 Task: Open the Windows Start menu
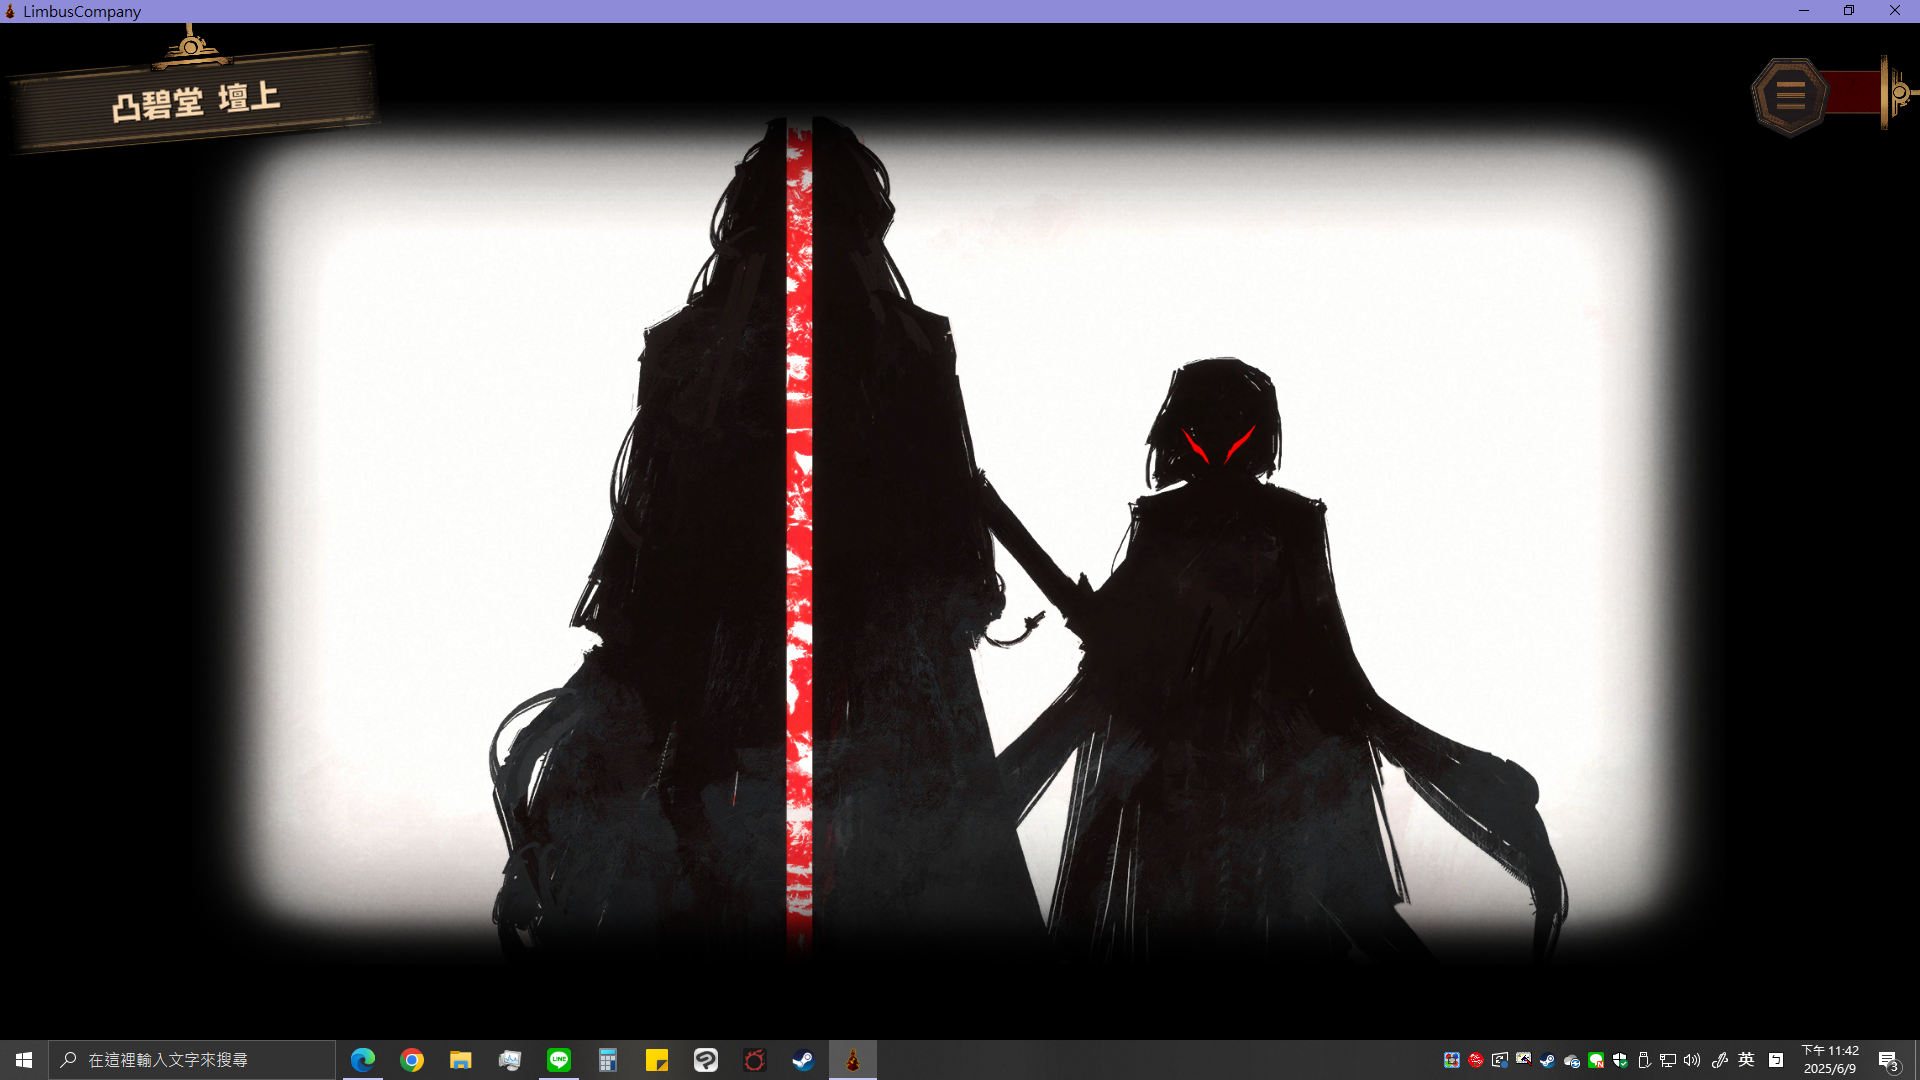(24, 1060)
